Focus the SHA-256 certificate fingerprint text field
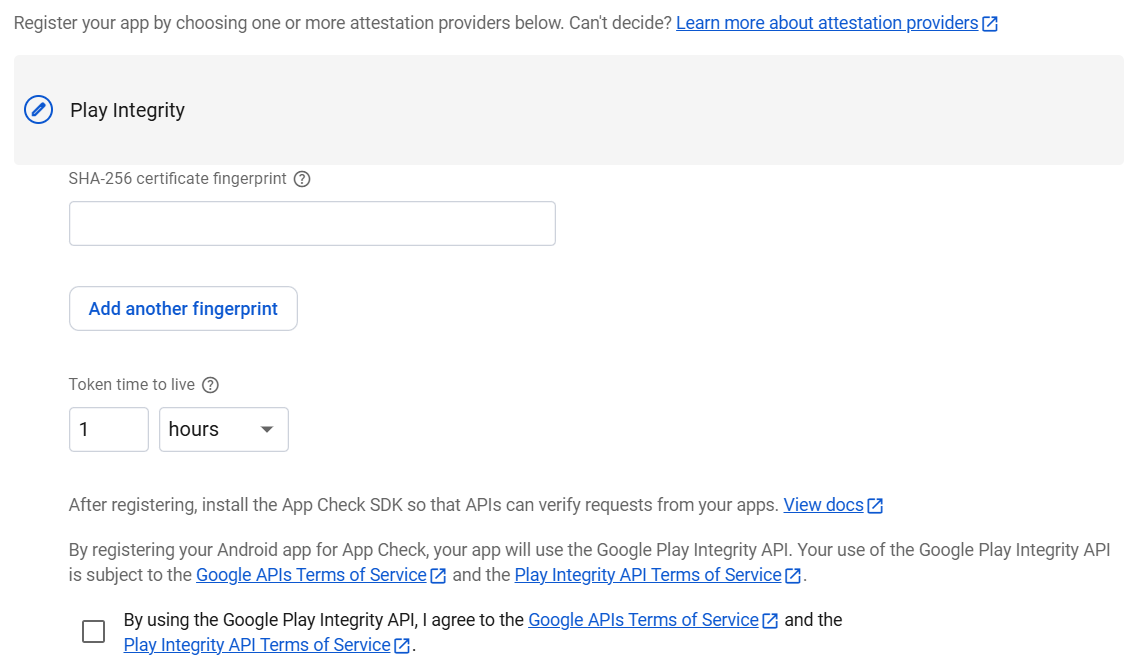This screenshot has width=1130, height=667. coord(312,224)
